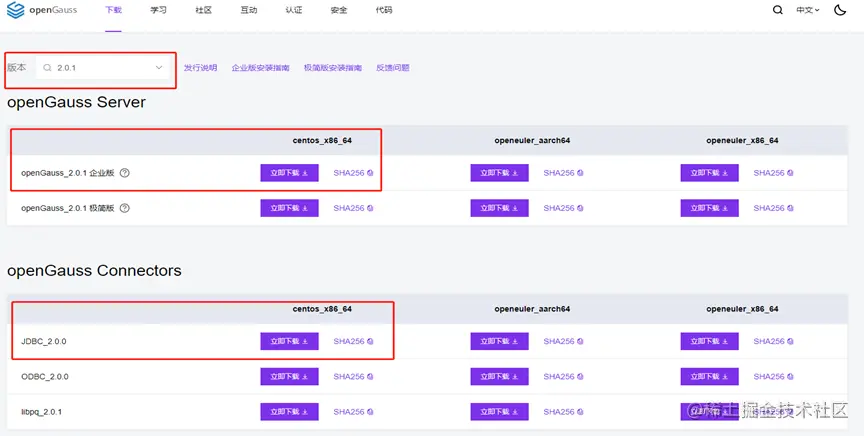Open the 企业版安装指南 link

pyautogui.click(x=260, y=68)
